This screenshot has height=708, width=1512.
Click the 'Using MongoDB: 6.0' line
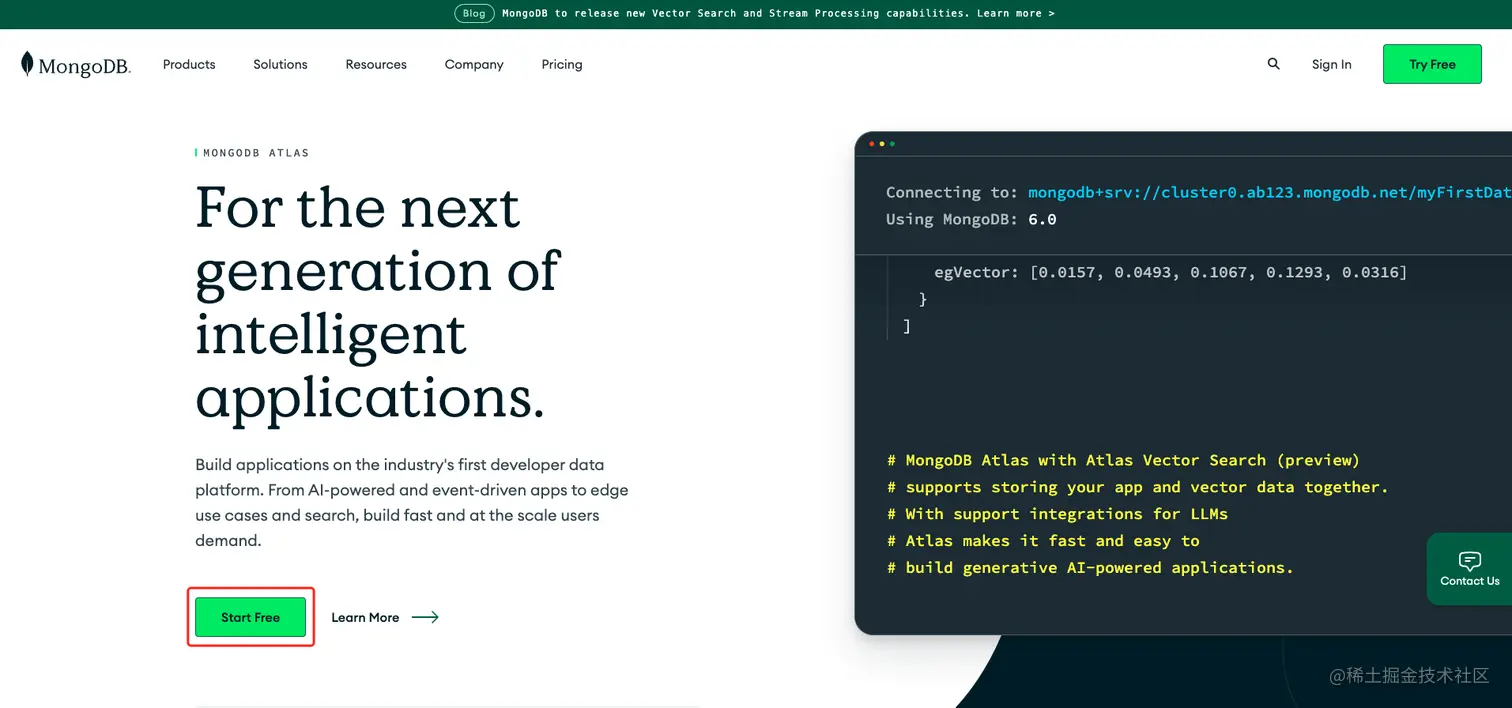(971, 219)
